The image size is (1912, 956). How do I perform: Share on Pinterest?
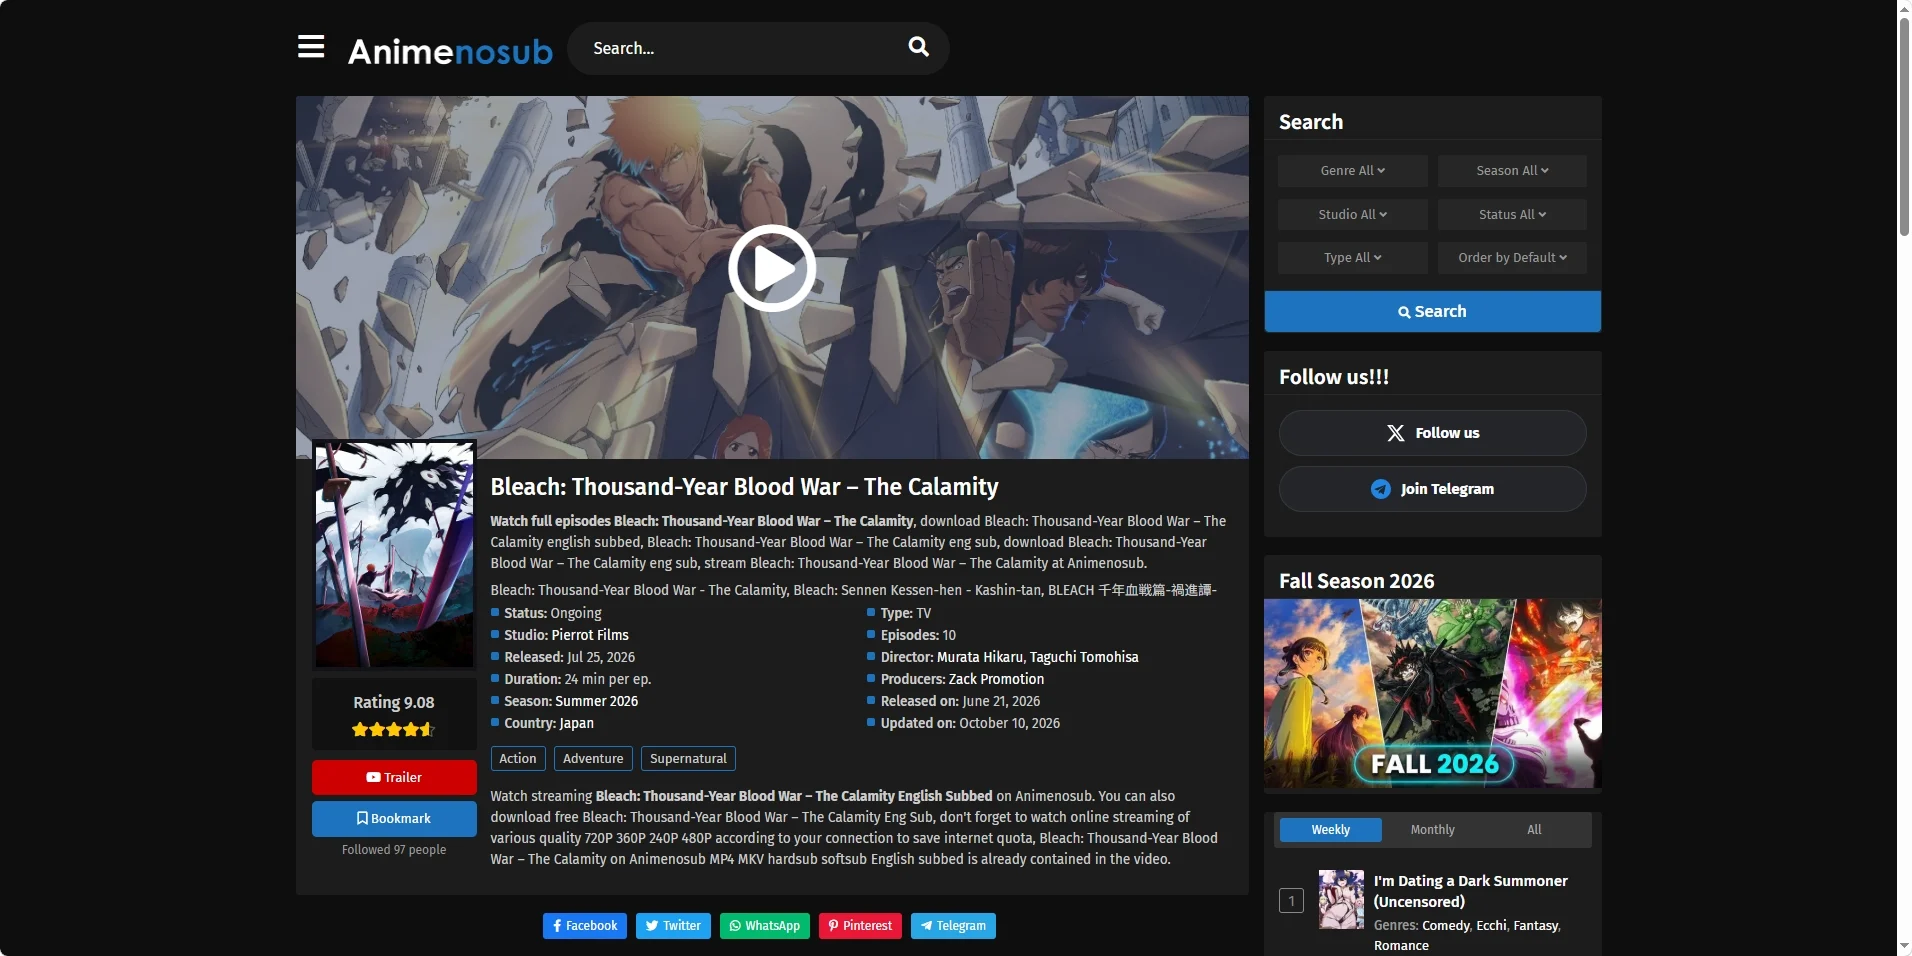click(x=860, y=926)
